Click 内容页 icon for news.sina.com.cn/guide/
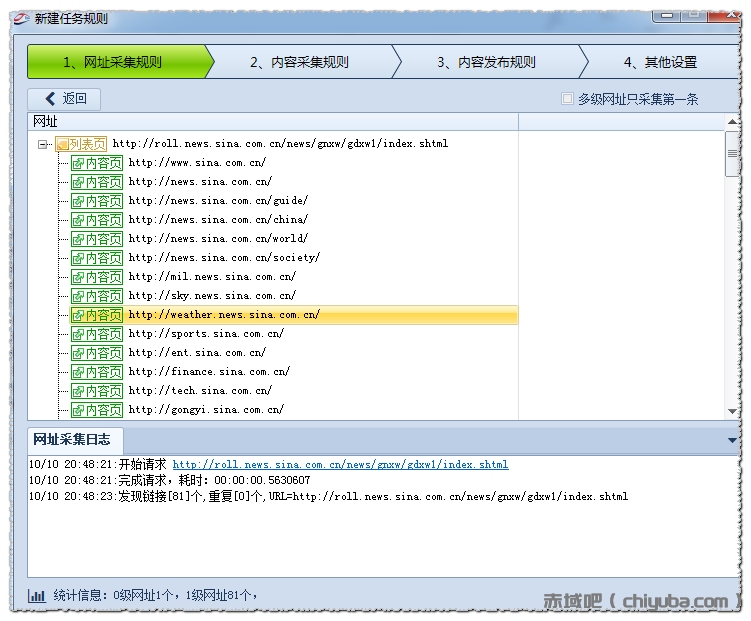This screenshot has width=751, height=621. click(97, 201)
